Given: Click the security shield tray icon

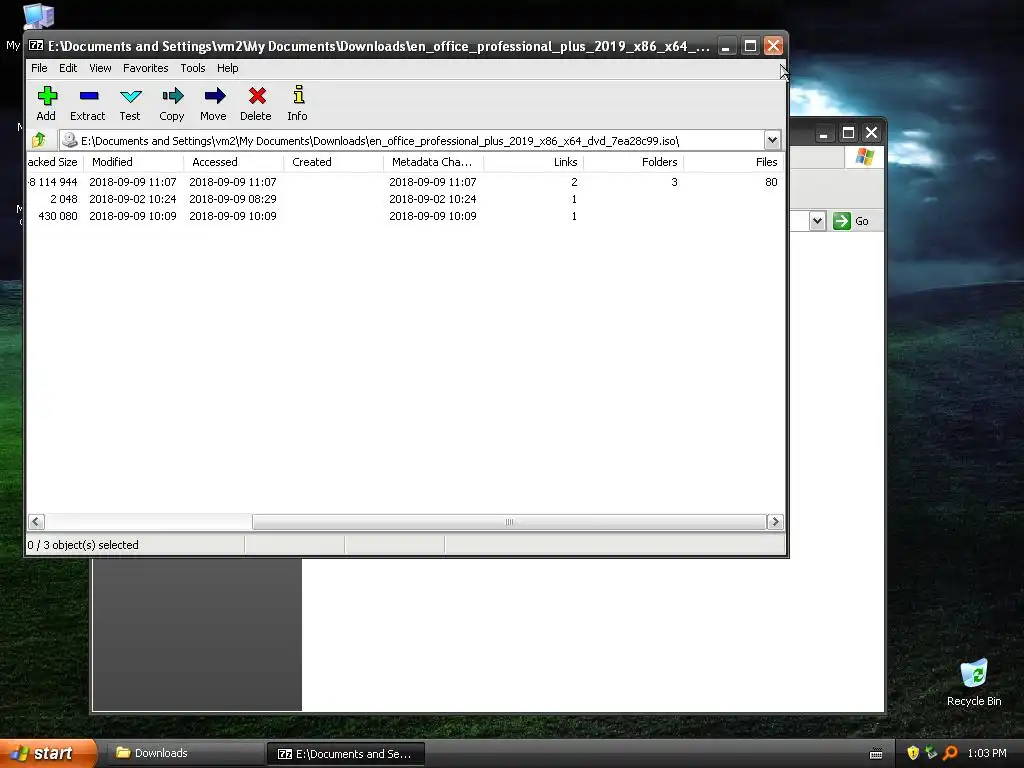Looking at the screenshot, I should pos(913,753).
